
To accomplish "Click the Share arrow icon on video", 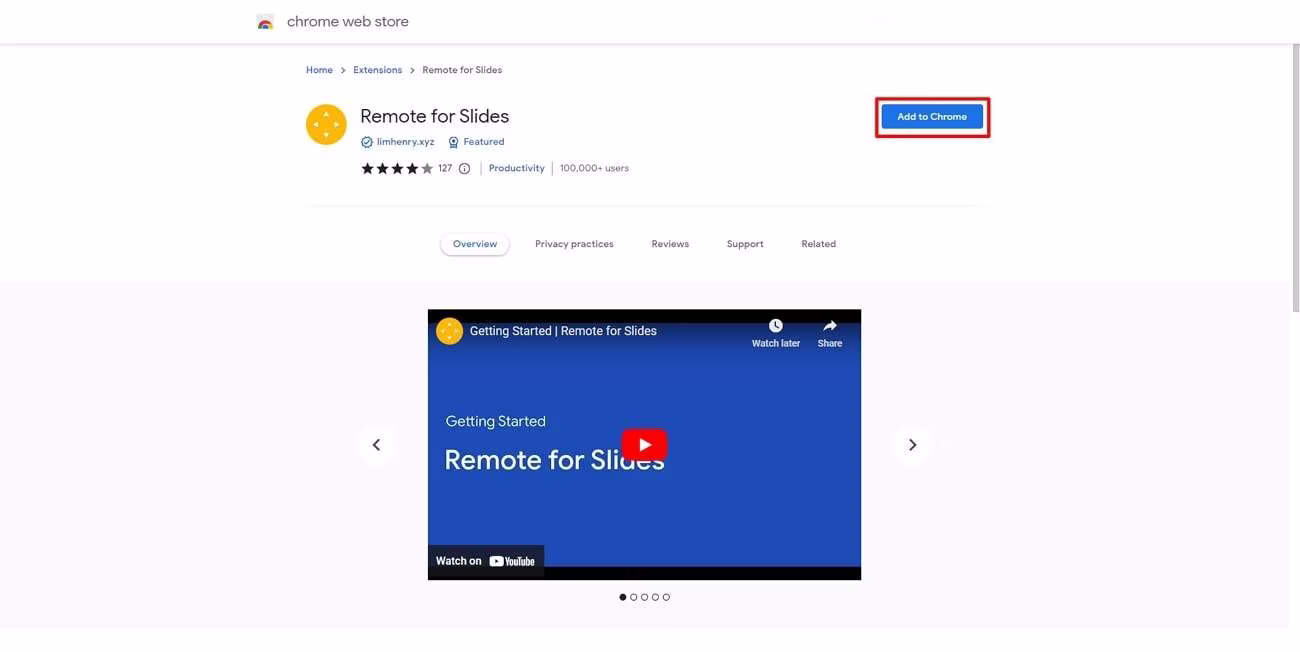I will click(830, 326).
